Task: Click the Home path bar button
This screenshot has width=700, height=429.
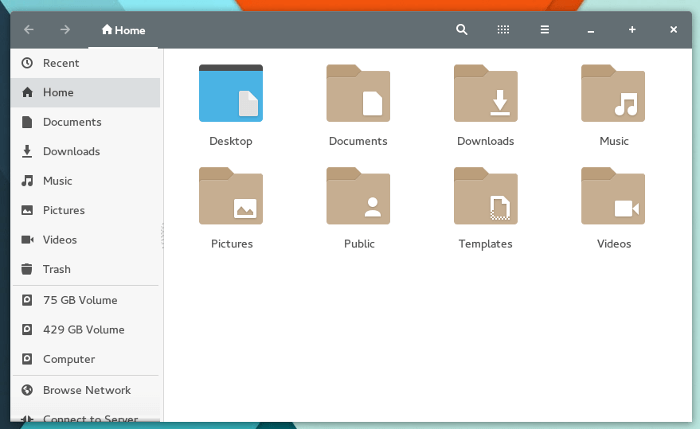Action: pyautogui.click(x=123, y=30)
